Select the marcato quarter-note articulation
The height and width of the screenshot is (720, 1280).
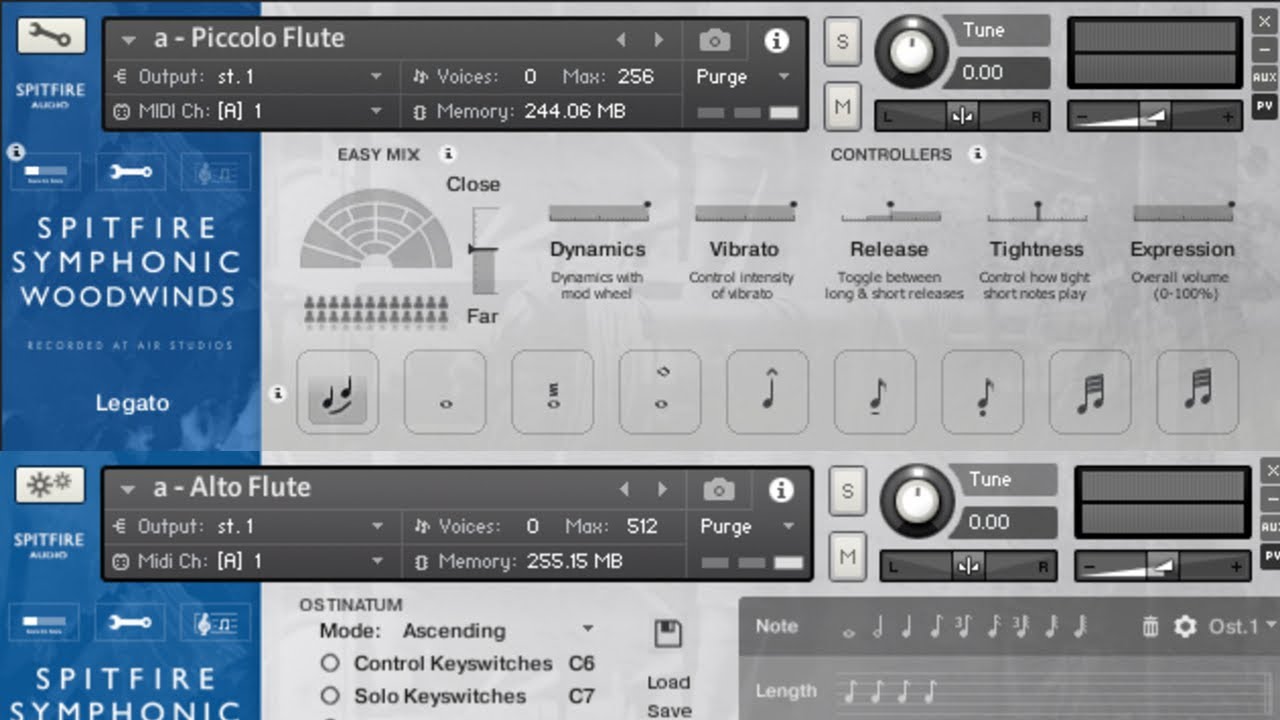click(x=768, y=392)
